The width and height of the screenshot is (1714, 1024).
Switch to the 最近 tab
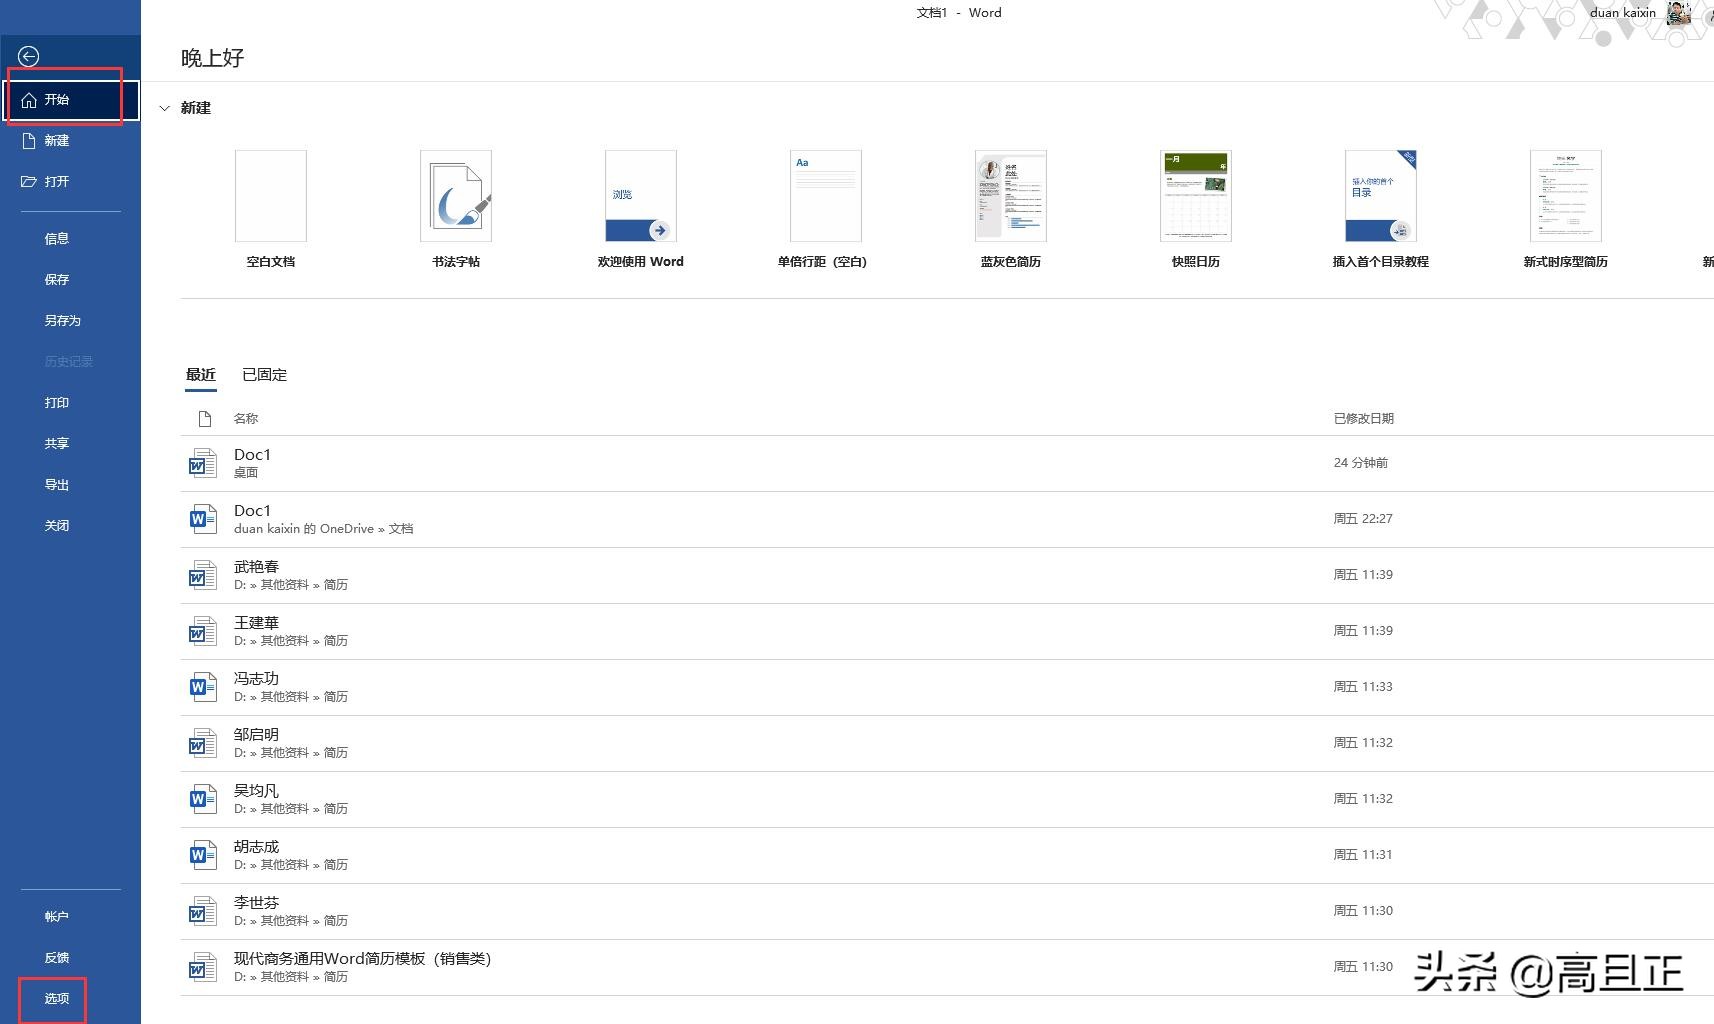[x=201, y=375]
